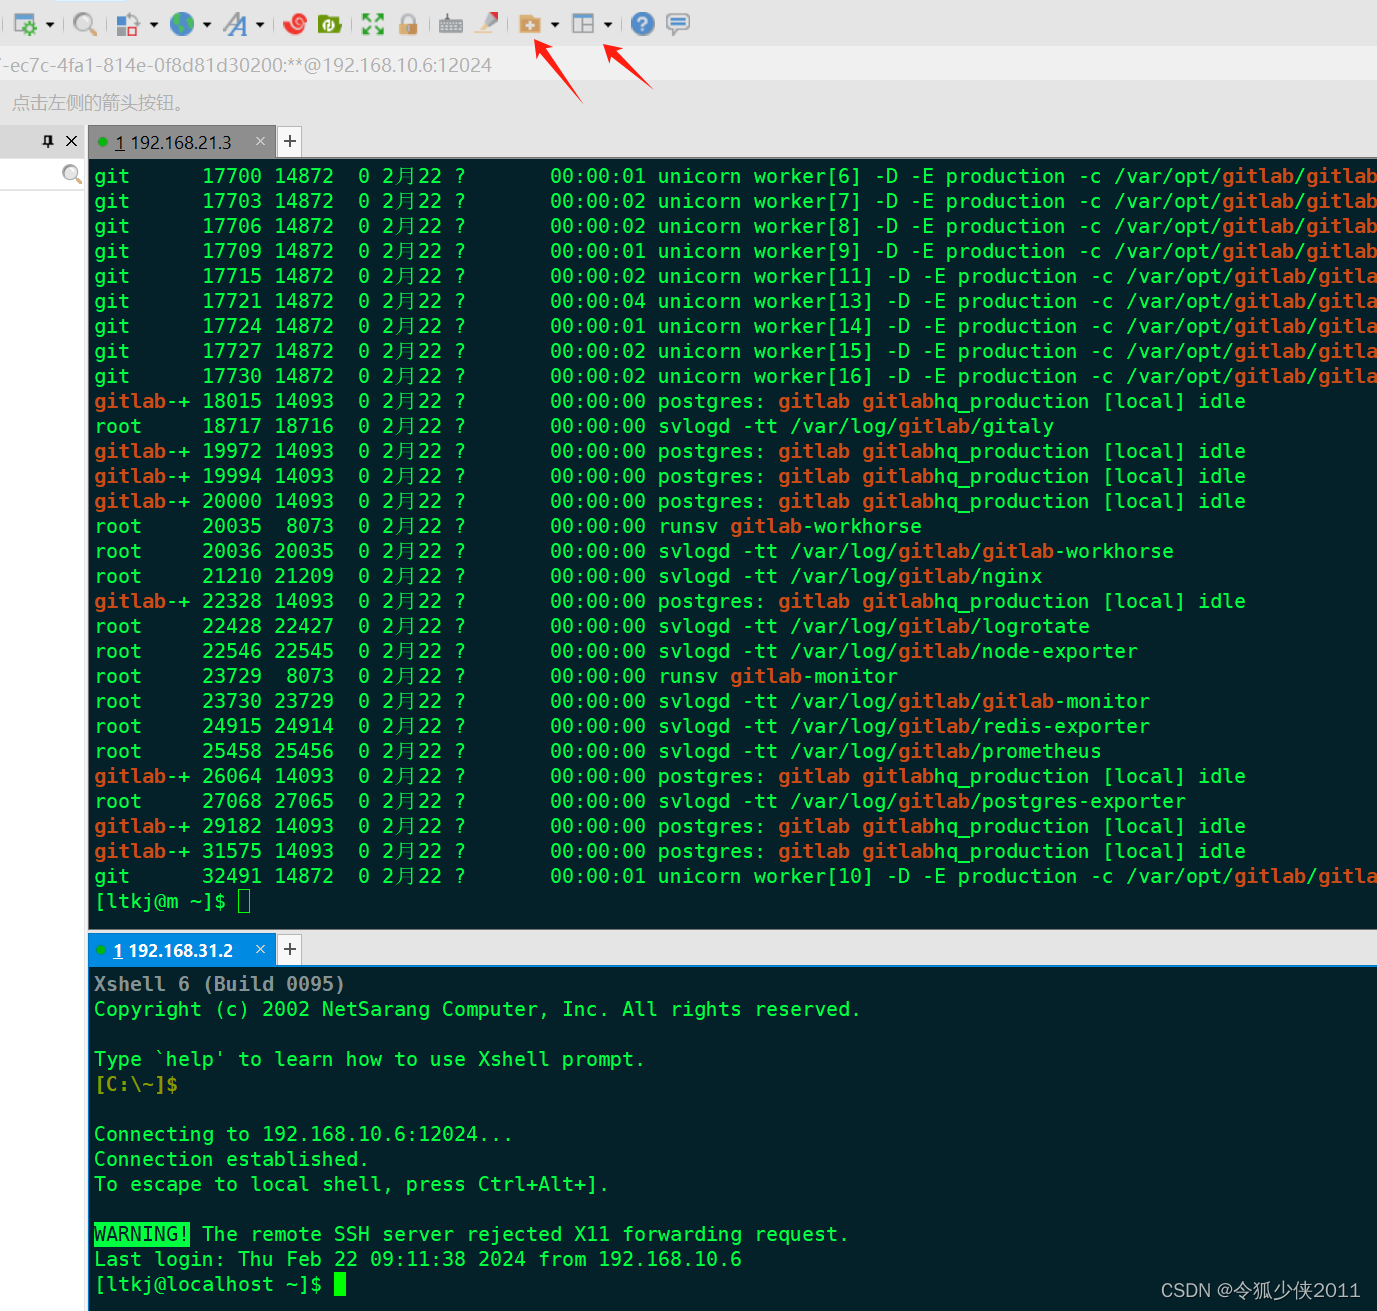Click the /var/log/gitlab/gitaly line
The height and width of the screenshot is (1311, 1377).
pos(574,426)
